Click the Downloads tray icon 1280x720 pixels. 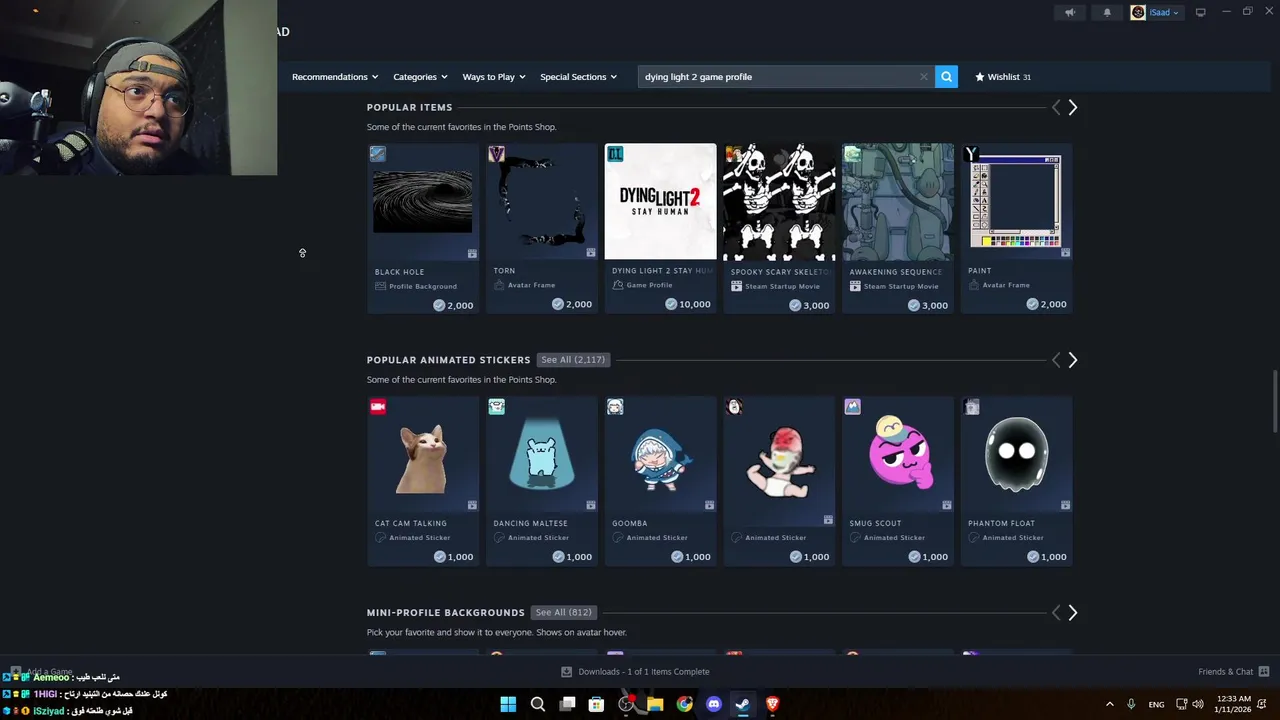[x=566, y=672]
